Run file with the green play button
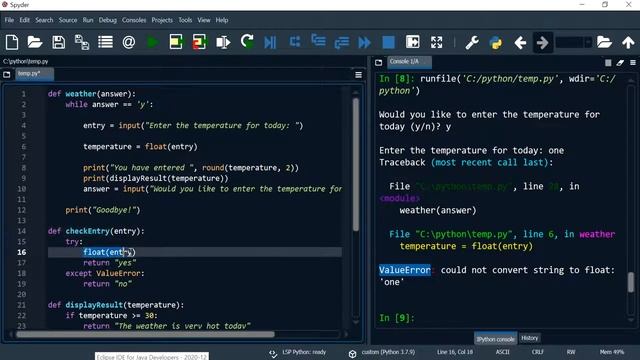 click(153, 42)
